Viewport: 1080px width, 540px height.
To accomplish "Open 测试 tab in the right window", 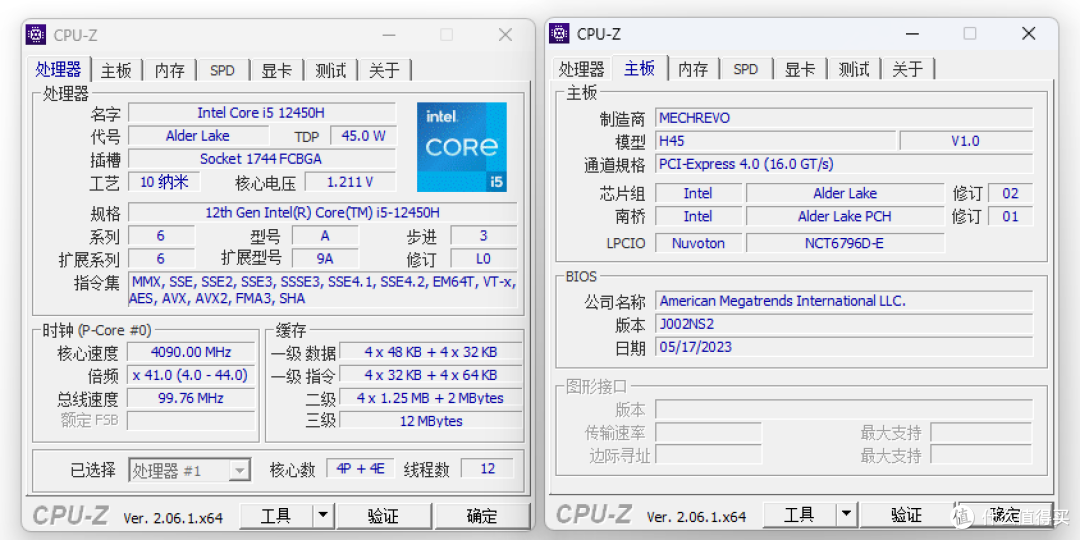I will tap(853, 69).
